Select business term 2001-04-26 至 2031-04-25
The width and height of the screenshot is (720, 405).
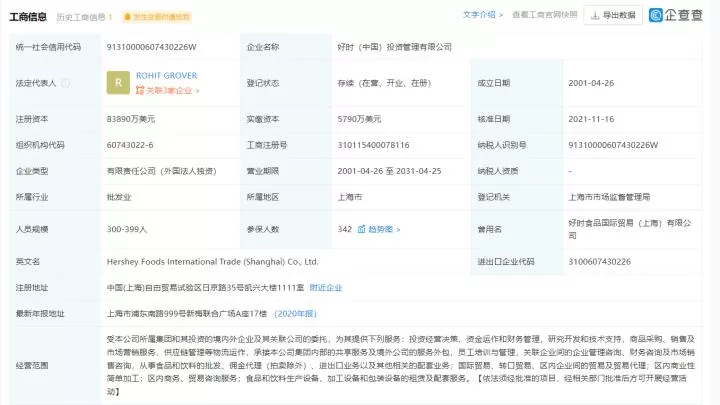point(389,171)
